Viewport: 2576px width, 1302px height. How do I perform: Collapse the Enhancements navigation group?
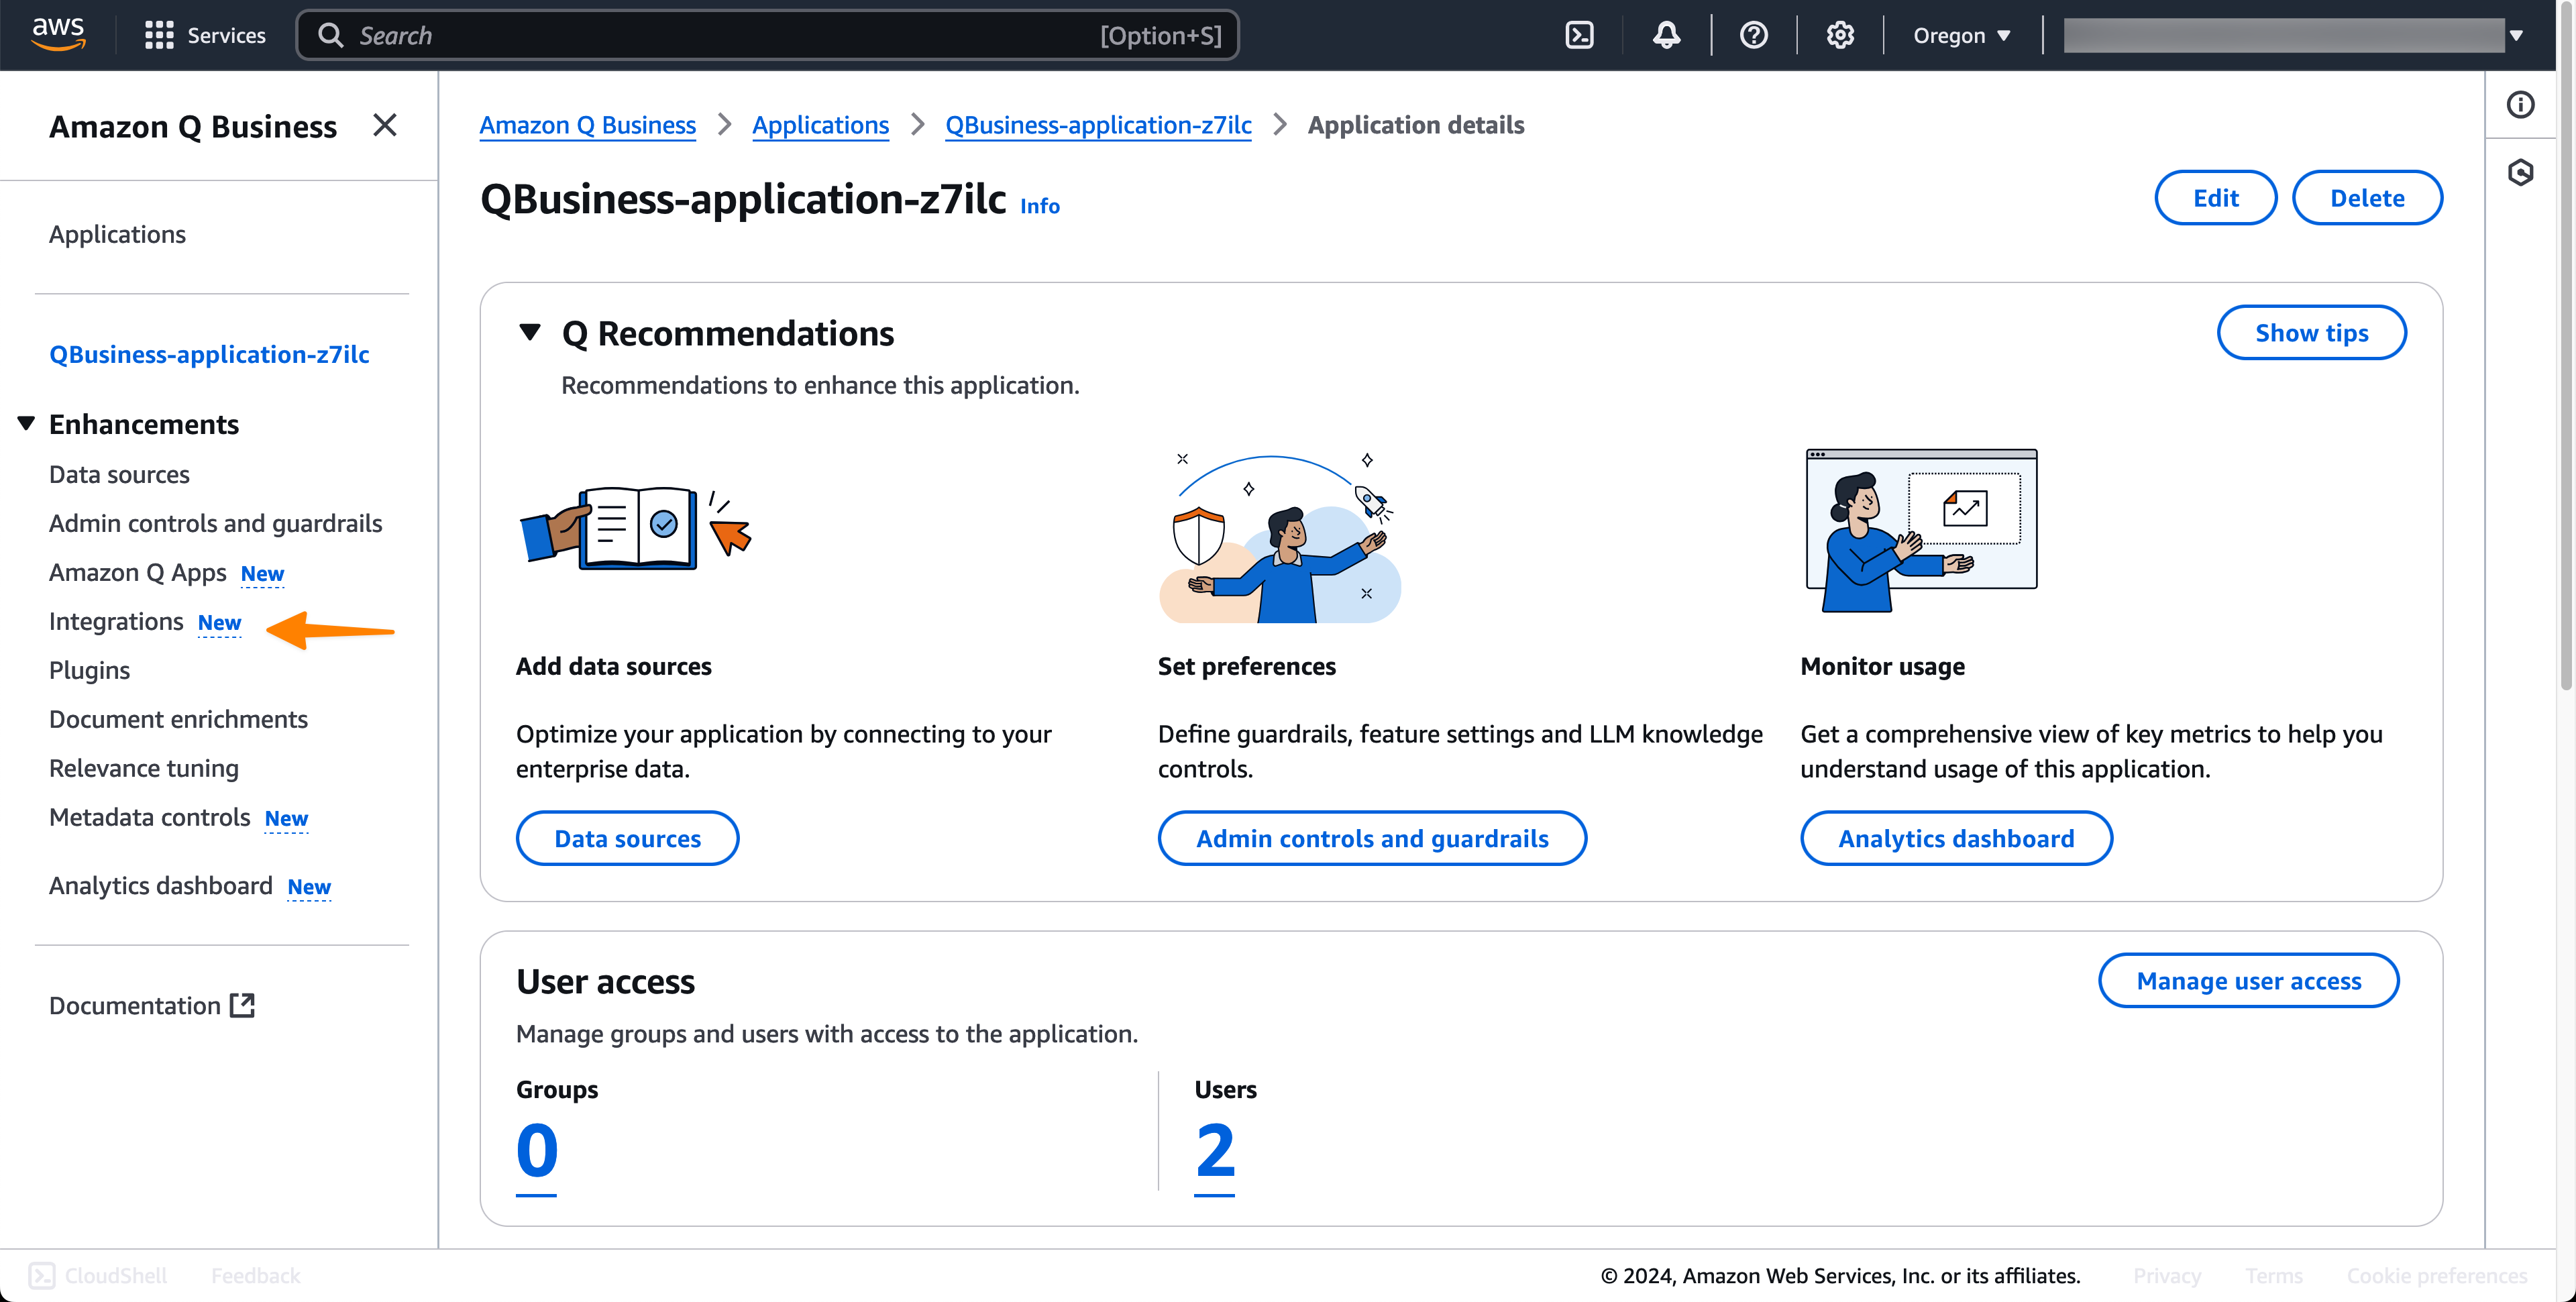pyautogui.click(x=27, y=424)
